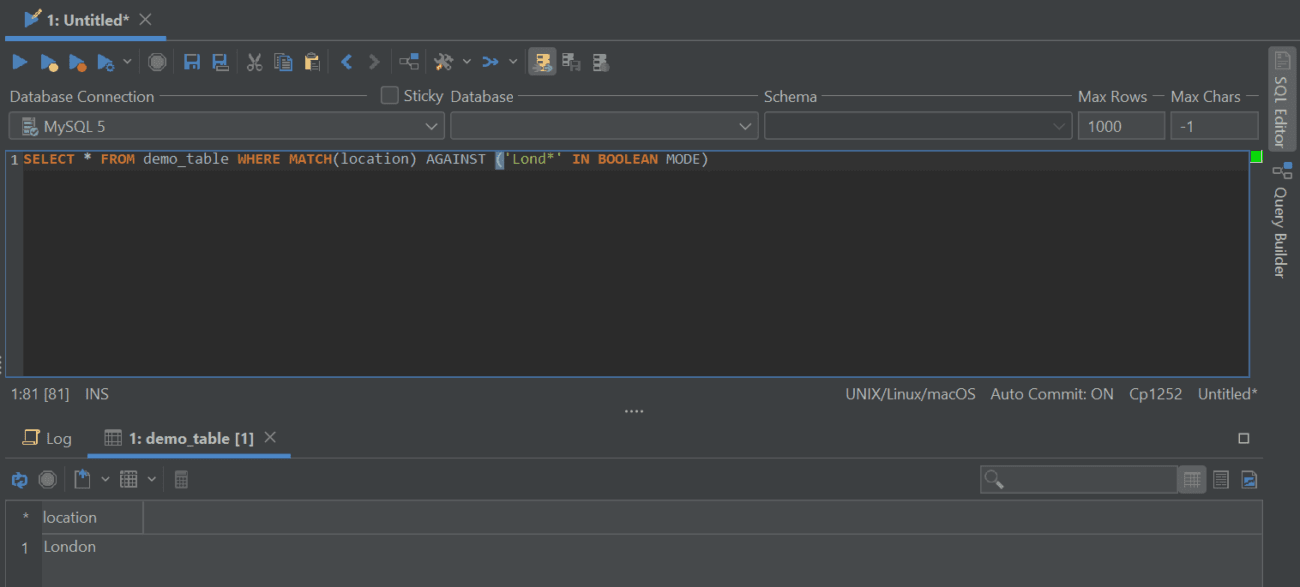Switch result view to text mode icon
This screenshot has width=1300, height=587.
(1221, 479)
